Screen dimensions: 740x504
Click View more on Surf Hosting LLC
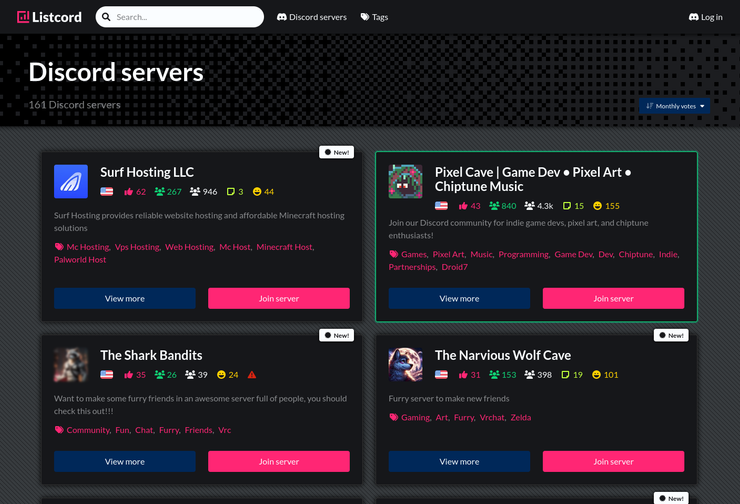(x=125, y=298)
